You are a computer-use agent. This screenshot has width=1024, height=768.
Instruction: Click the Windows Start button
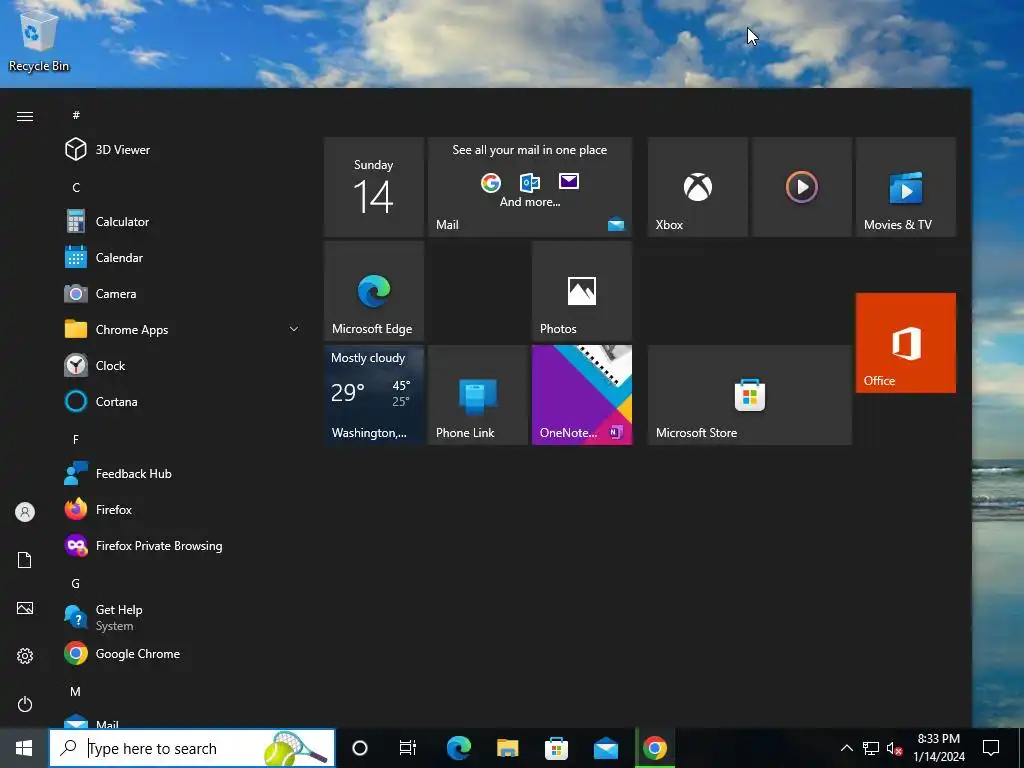pyautogui.click(x=24, y=748)
